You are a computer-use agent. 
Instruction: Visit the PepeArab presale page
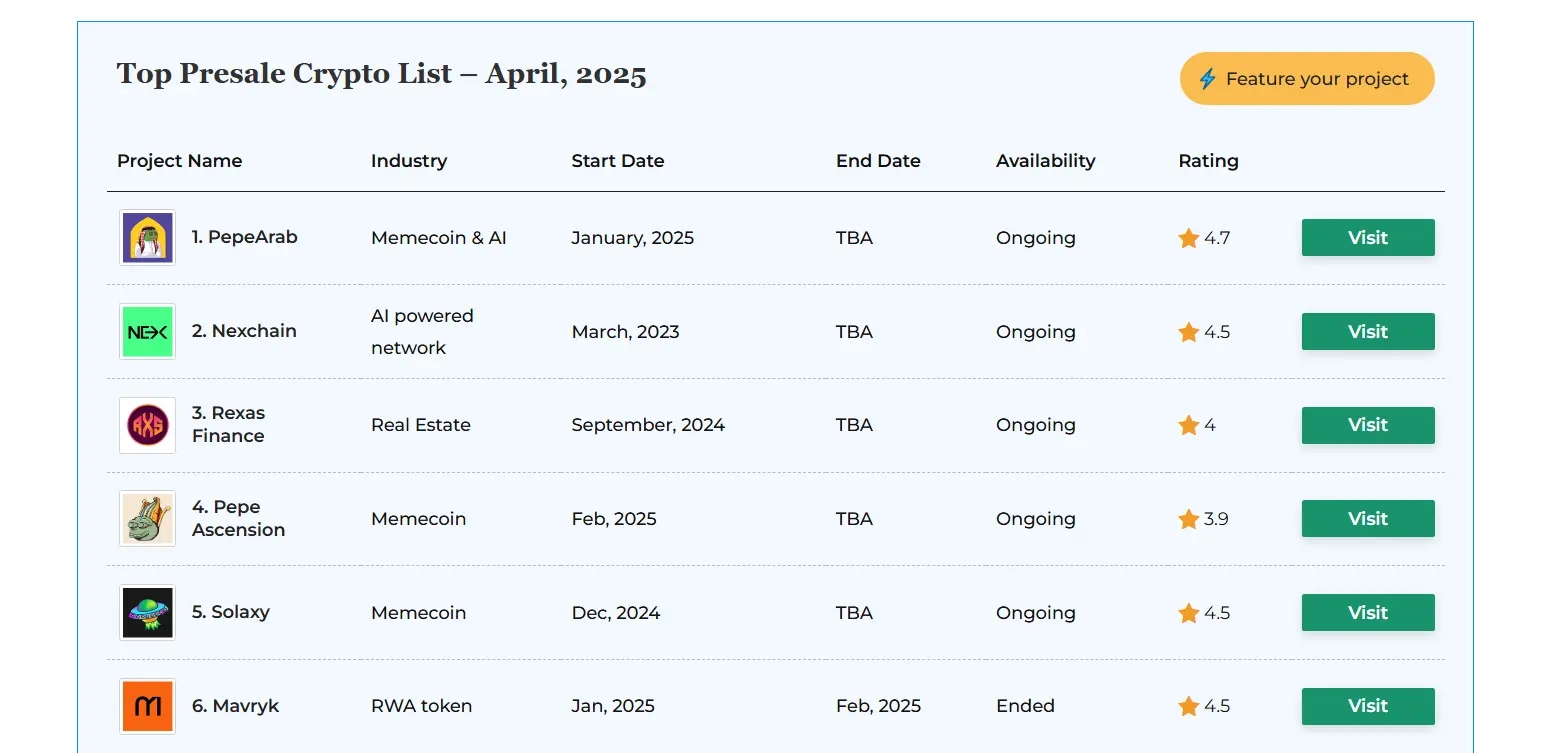(1367, 238)
